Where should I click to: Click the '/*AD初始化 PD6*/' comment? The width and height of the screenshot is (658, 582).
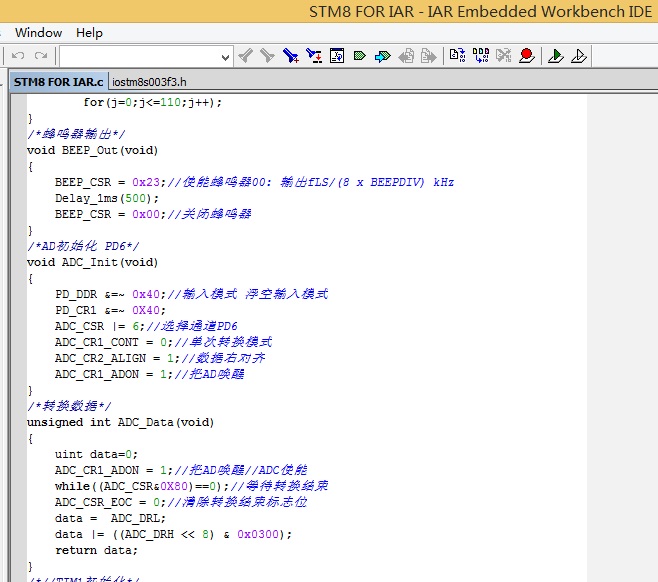[83, 246]
